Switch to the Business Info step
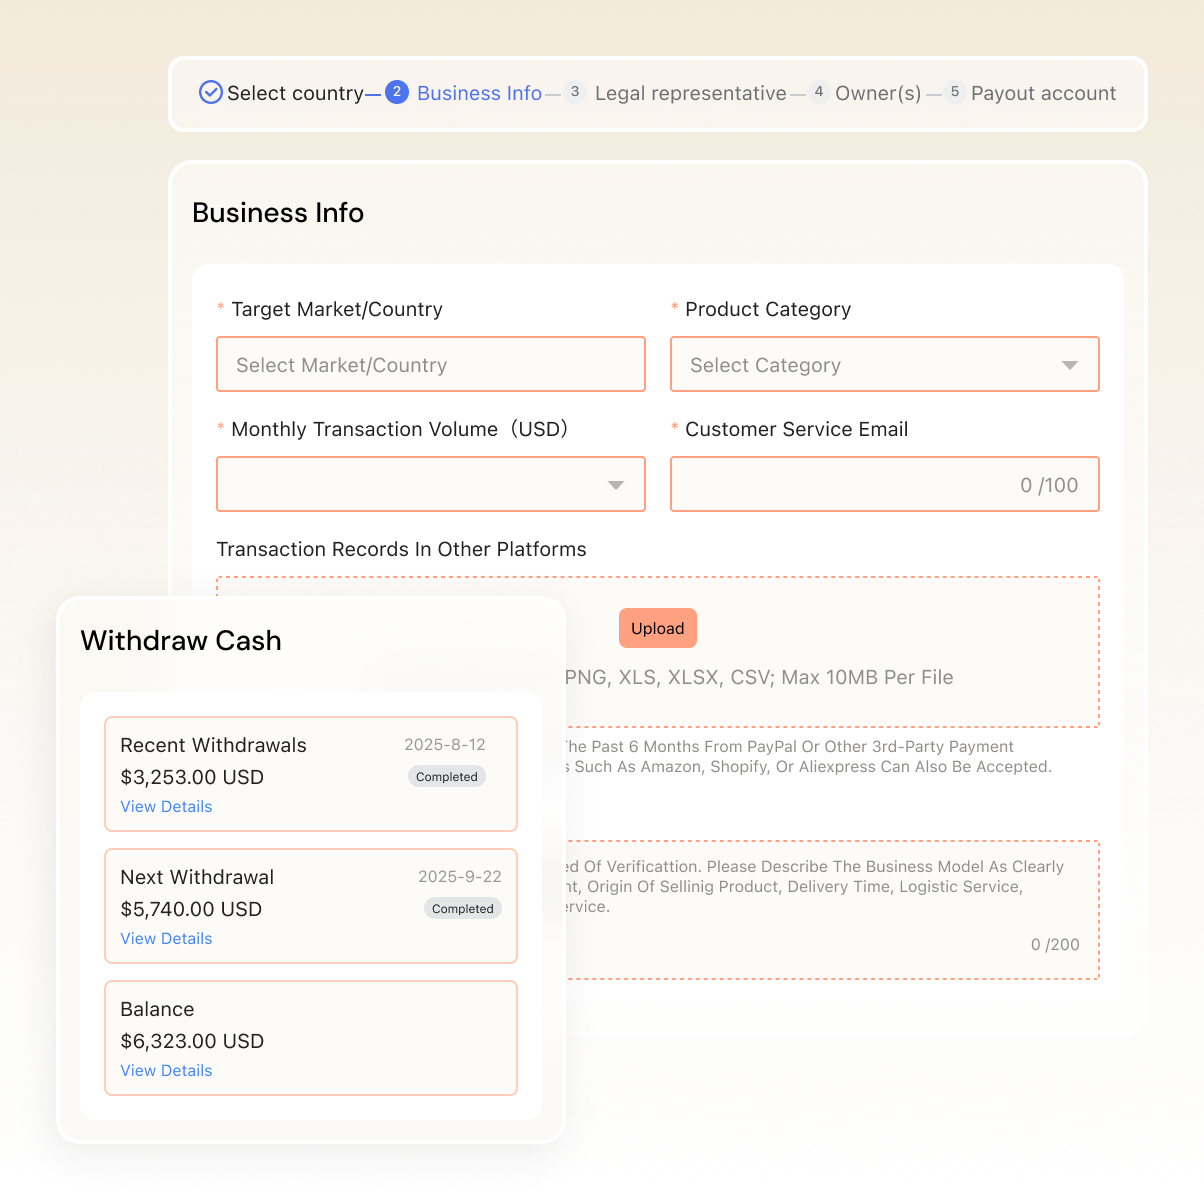 point(479,92)
